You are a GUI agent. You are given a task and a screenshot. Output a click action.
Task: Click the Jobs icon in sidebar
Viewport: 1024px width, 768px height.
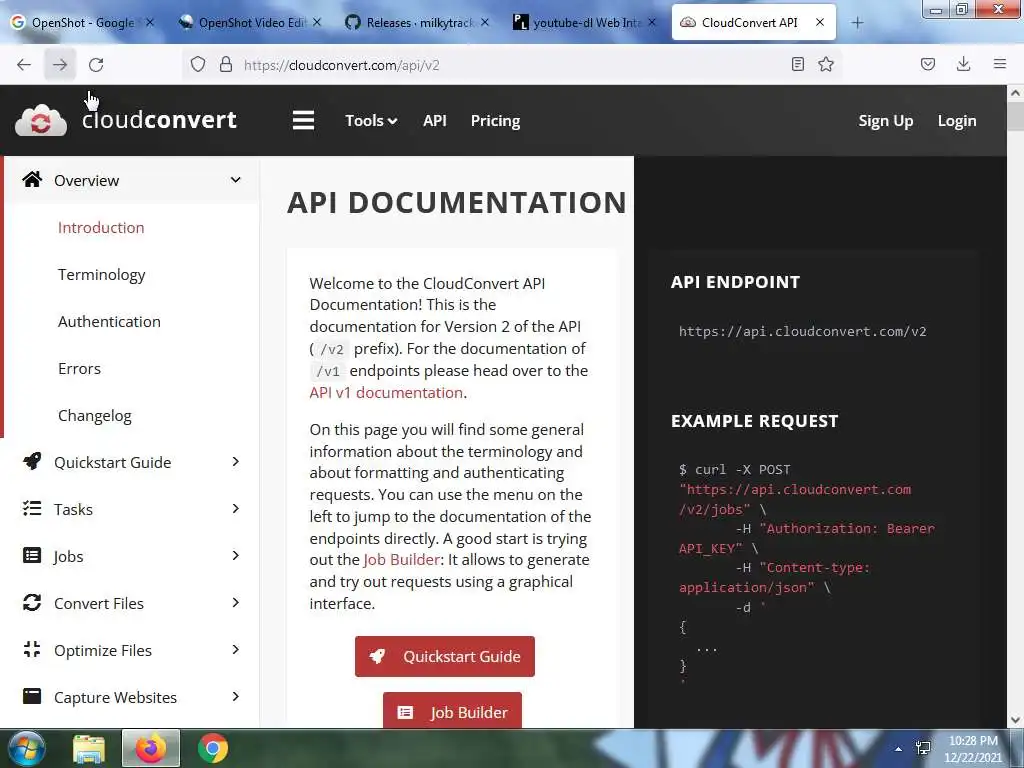32,555
